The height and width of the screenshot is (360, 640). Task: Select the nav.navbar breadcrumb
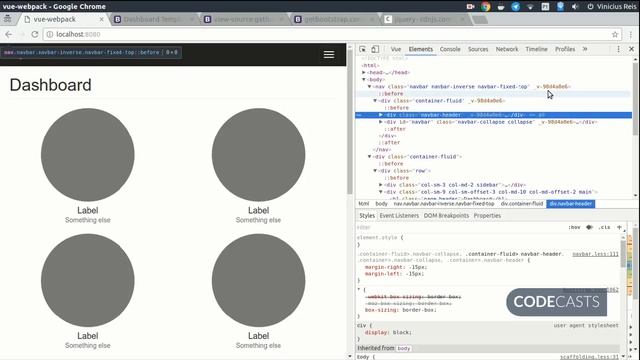pyautogui.click(x=444, y=204)
